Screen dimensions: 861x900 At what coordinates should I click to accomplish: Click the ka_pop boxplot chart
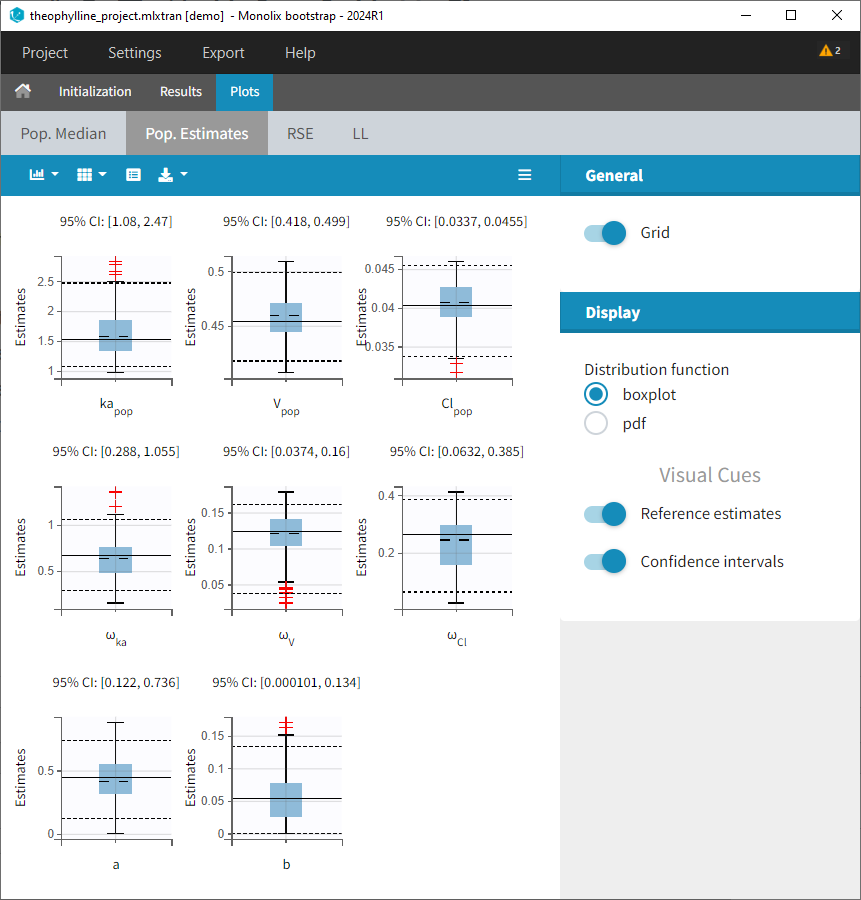point(116,320)
